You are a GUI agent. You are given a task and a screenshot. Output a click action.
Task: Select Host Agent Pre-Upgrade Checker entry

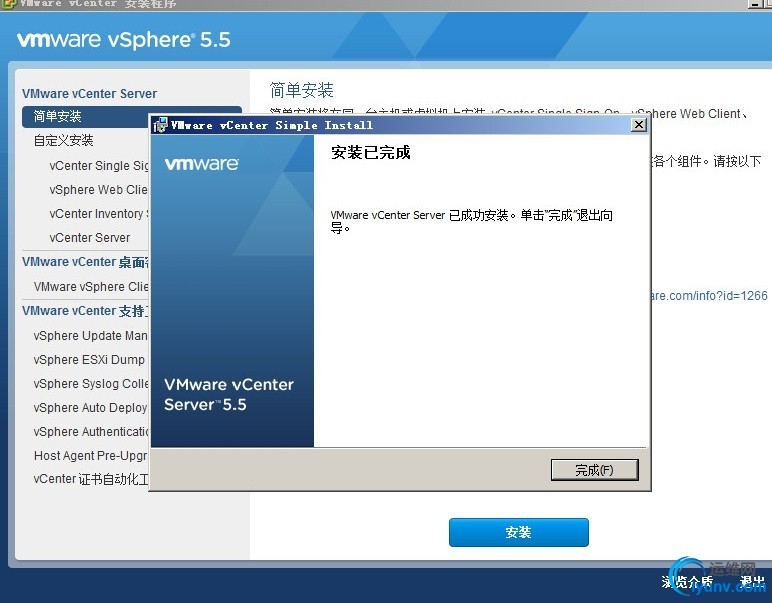click(x=91, y=456)
